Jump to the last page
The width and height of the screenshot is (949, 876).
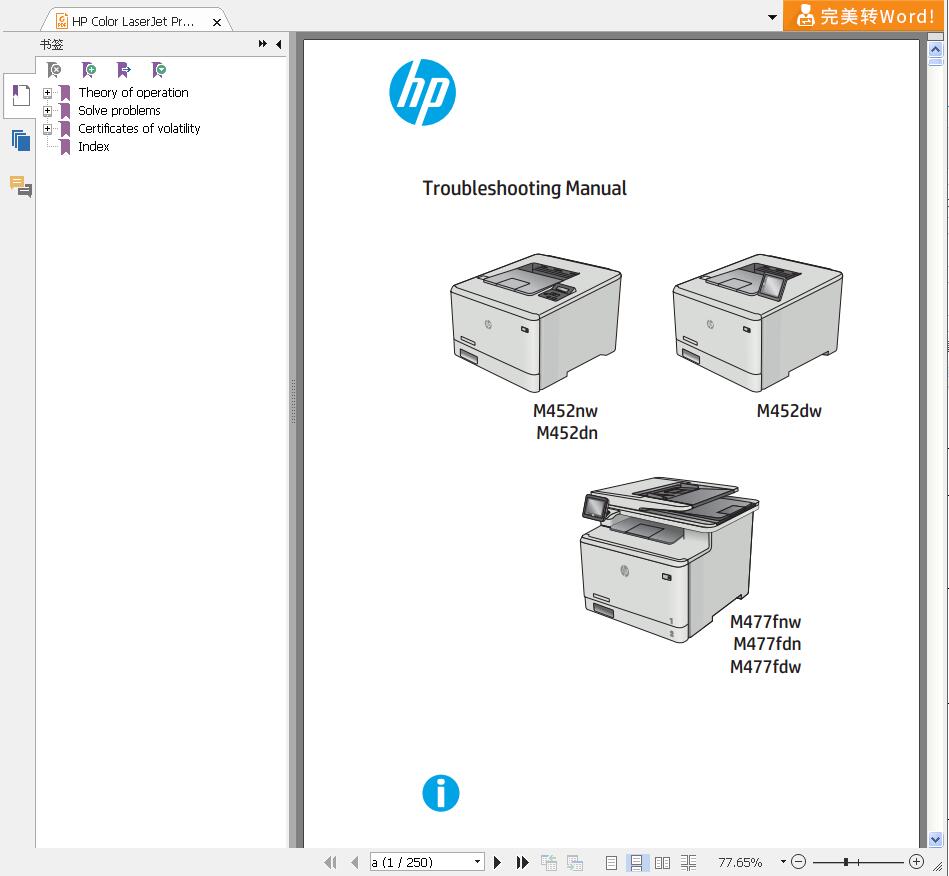(523, 862)
